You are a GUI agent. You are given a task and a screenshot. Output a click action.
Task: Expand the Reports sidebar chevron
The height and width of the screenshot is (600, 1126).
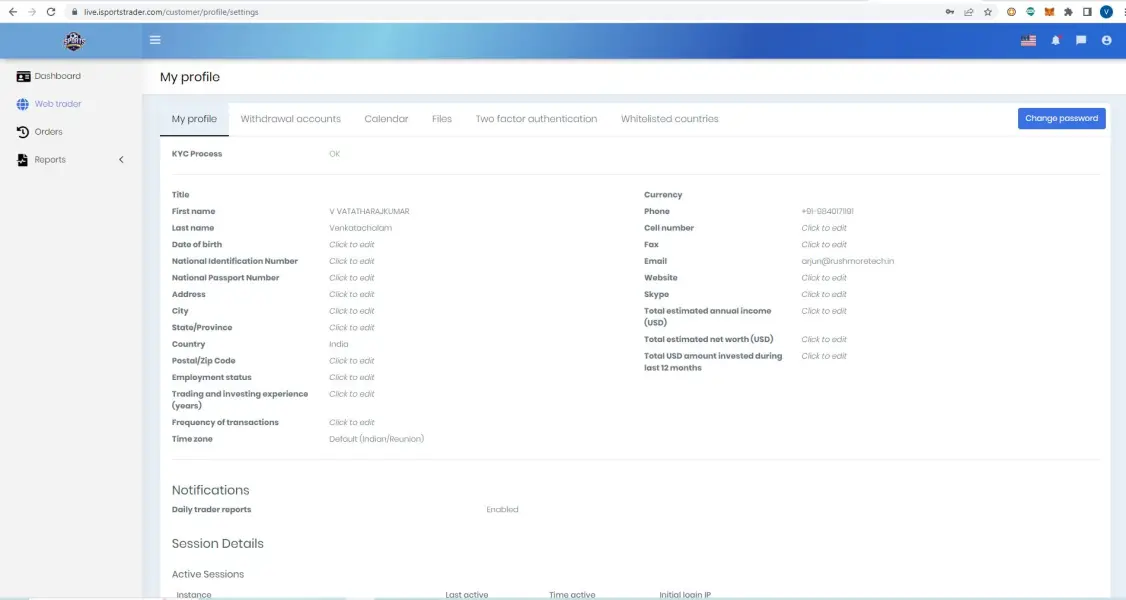tap(121, 160)
